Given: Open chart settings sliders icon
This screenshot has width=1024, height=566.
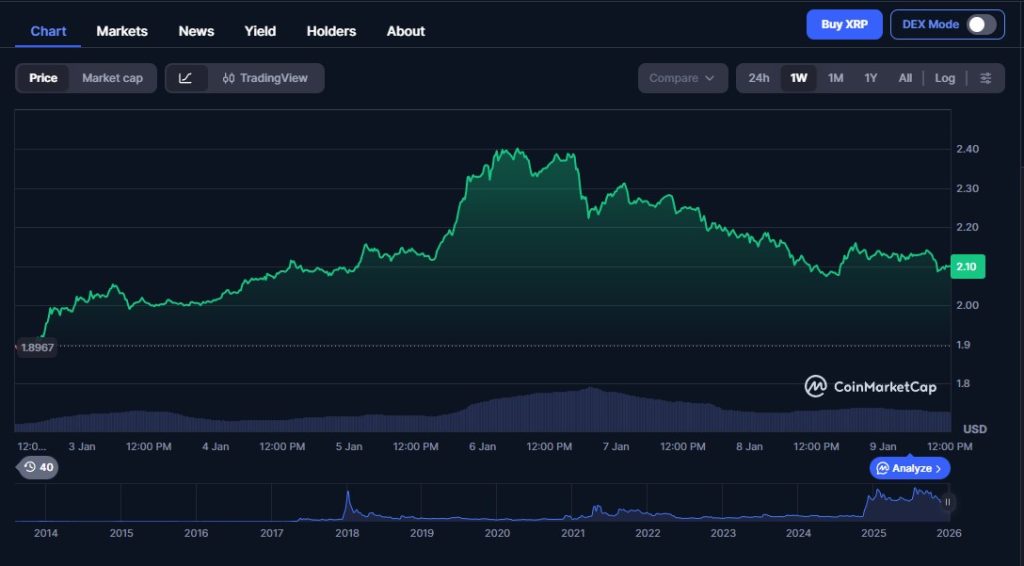Looking at the screenshot, I should pyautogui.click(x=985, y=78).
